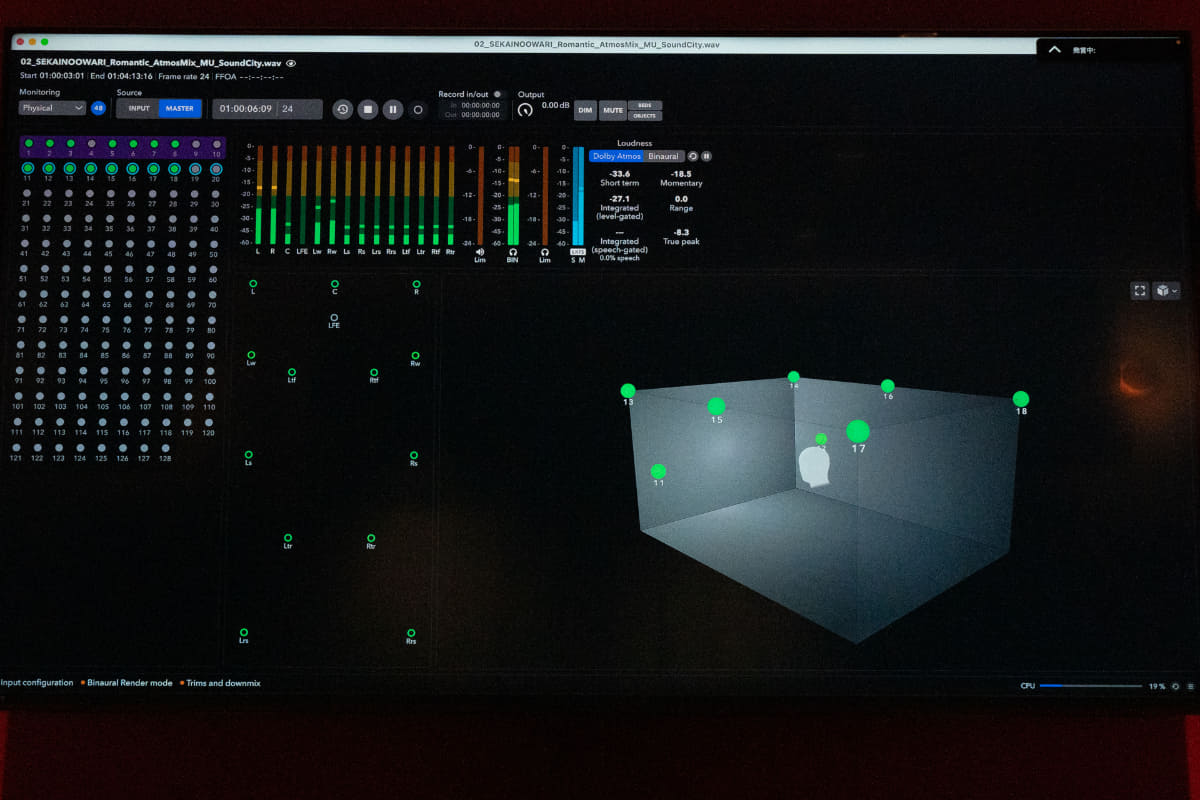
Task: Select the Dolby Atmos loudness tab
Action: tap(616, 156)
